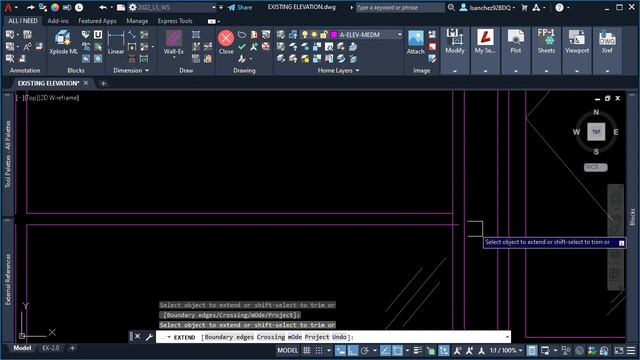The image size is (640, 360).
Task: Open the Tool Palettes side panel
Action: [x=8, y=154]
